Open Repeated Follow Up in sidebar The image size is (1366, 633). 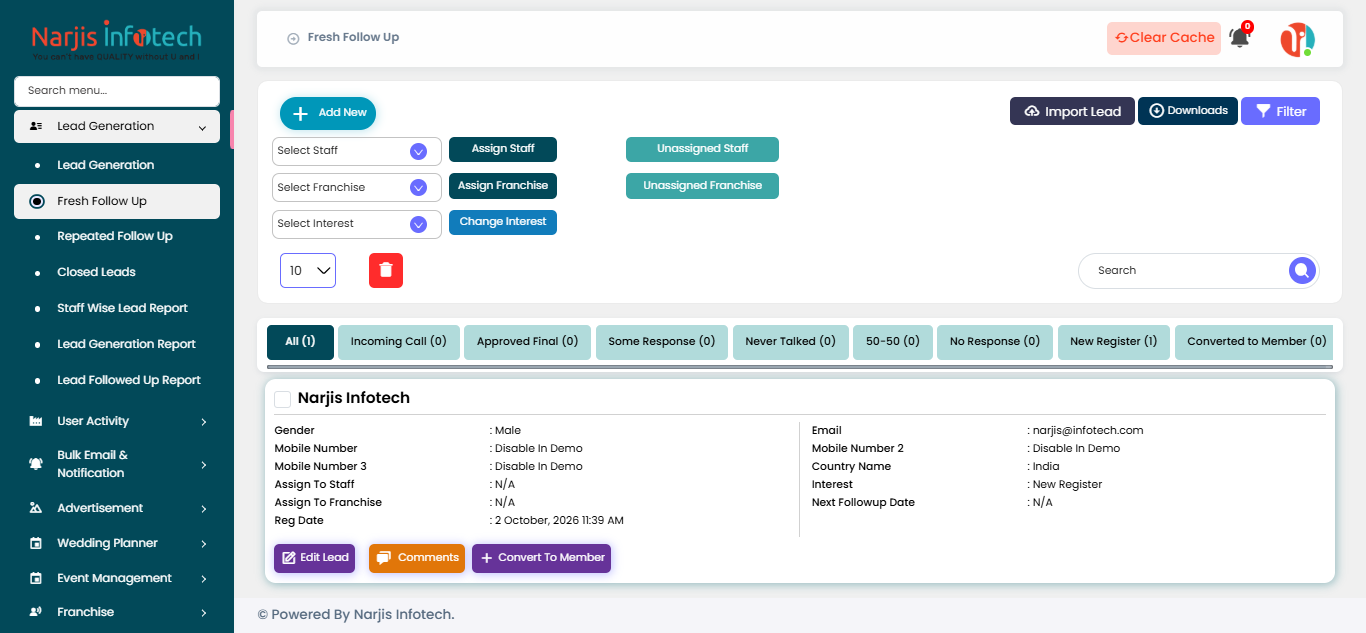115,236
